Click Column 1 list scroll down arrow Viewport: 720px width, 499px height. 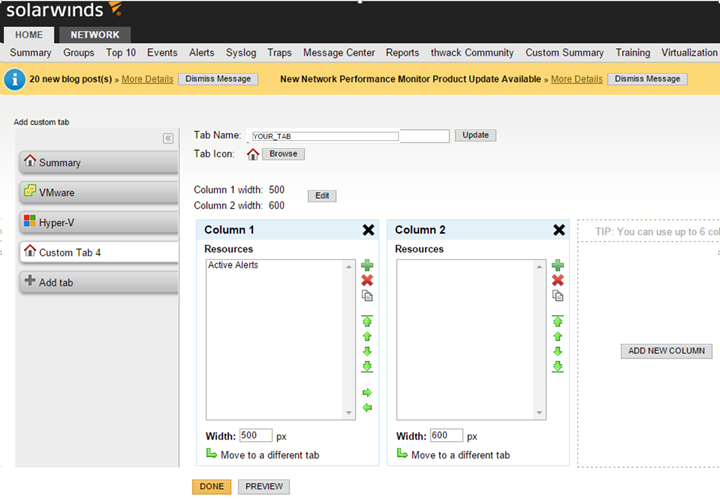(349, 413)
